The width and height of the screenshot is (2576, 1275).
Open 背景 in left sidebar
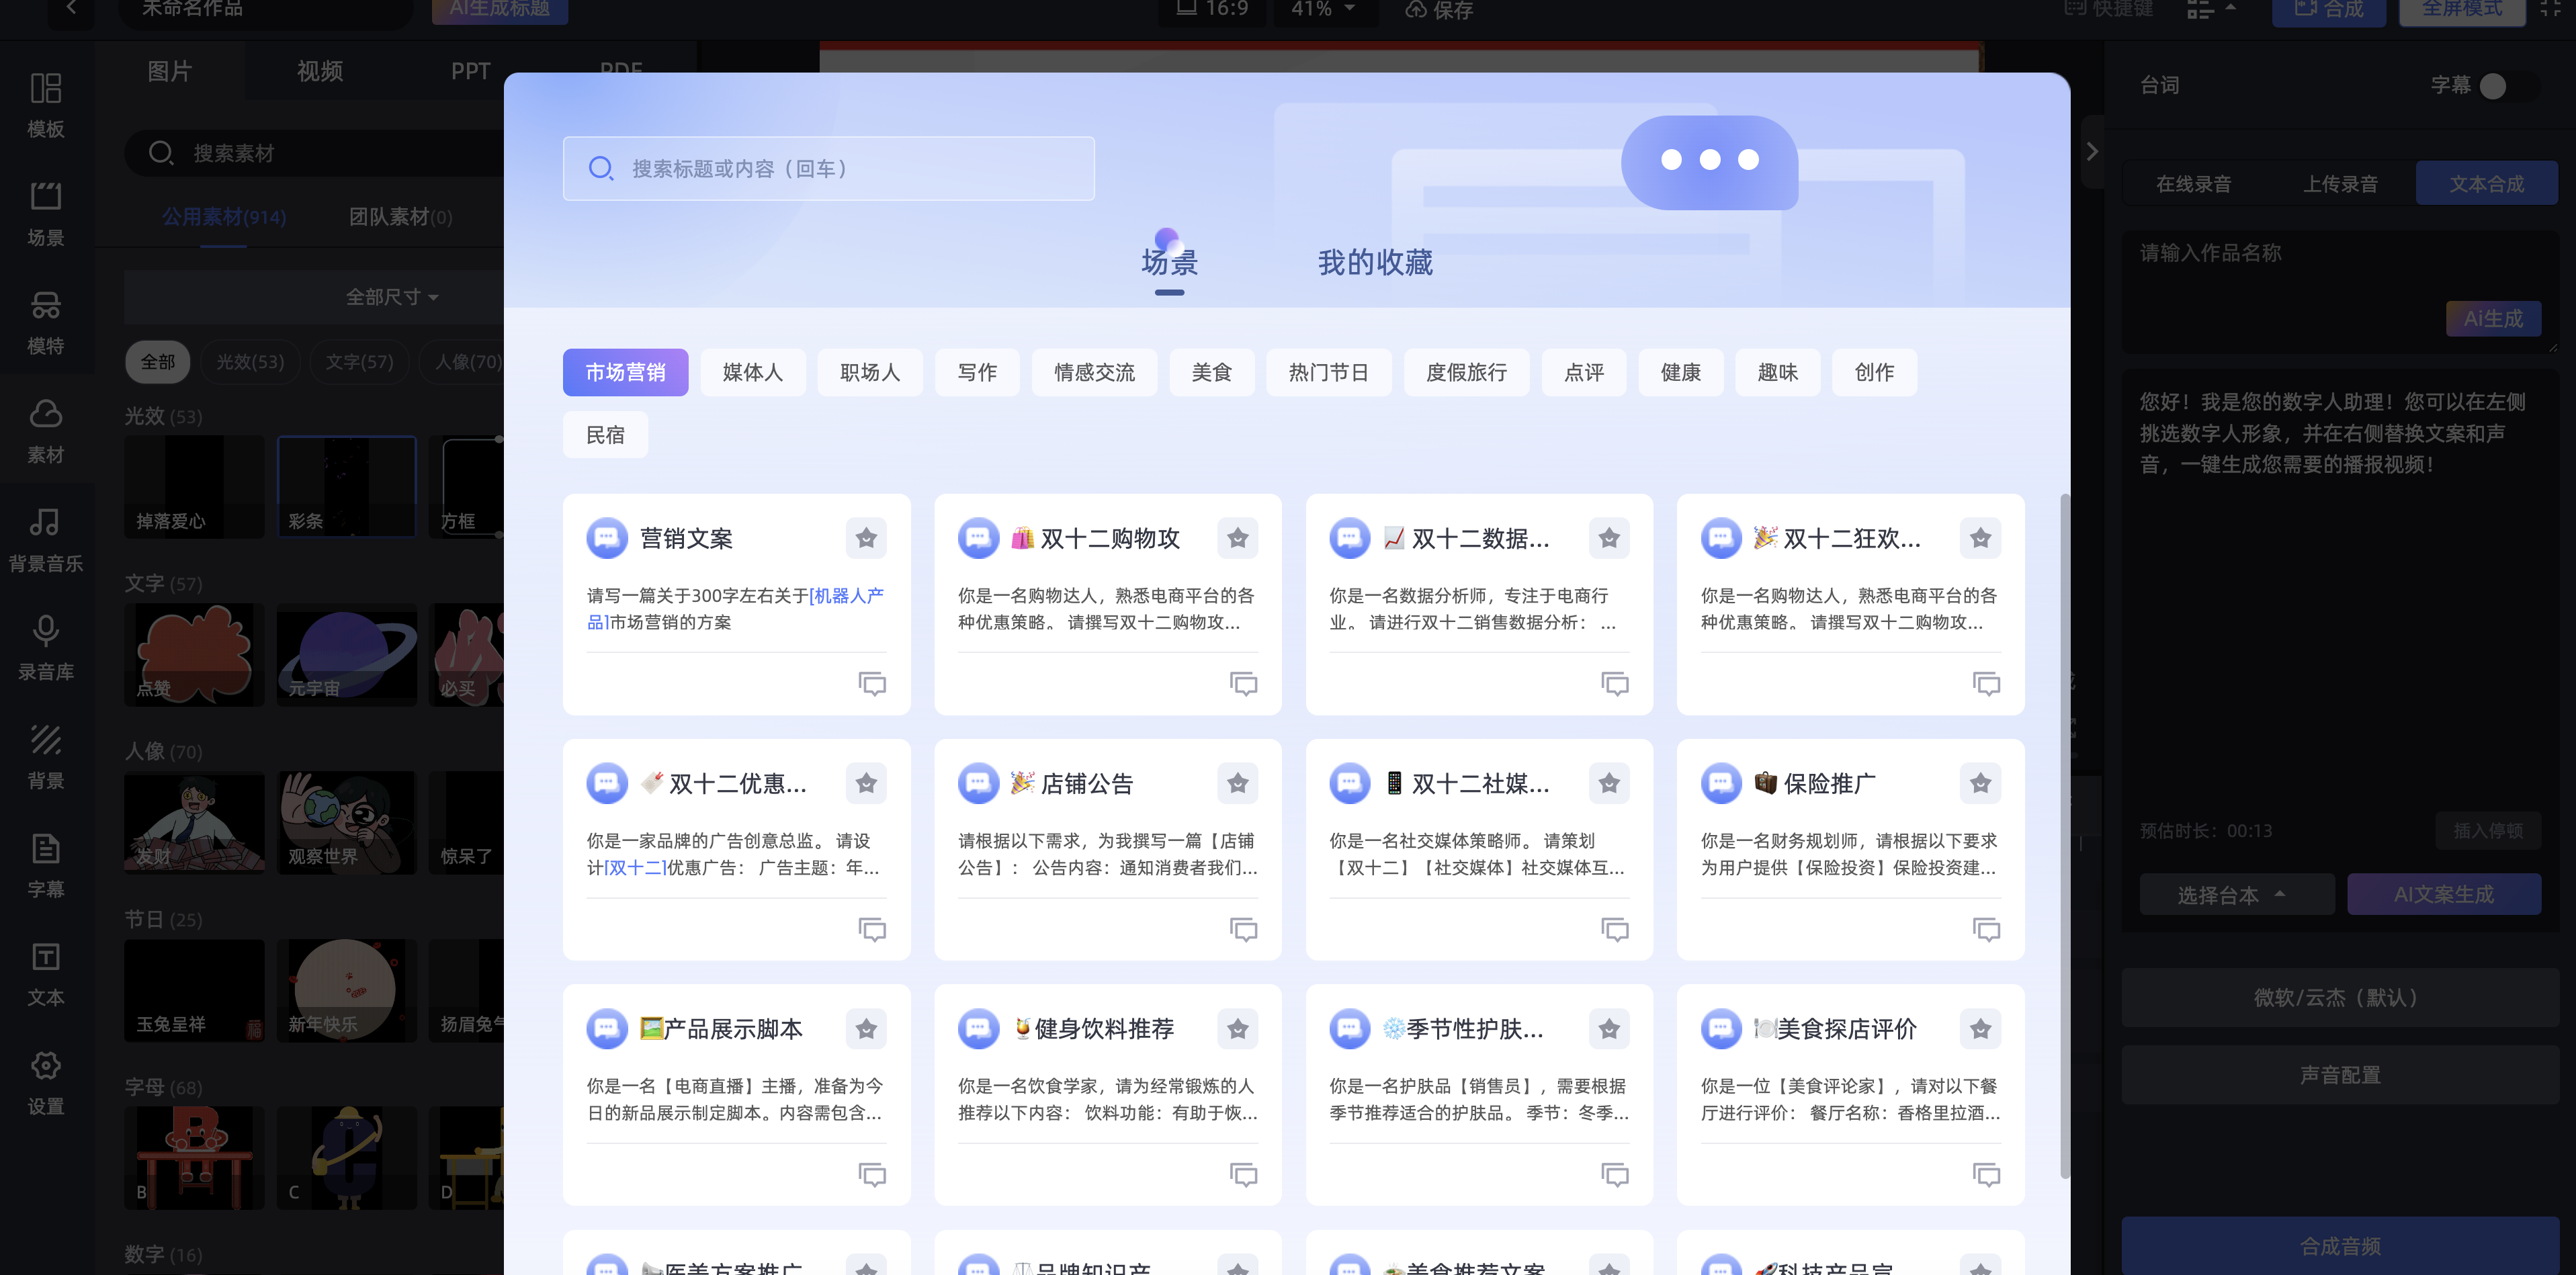46,757
